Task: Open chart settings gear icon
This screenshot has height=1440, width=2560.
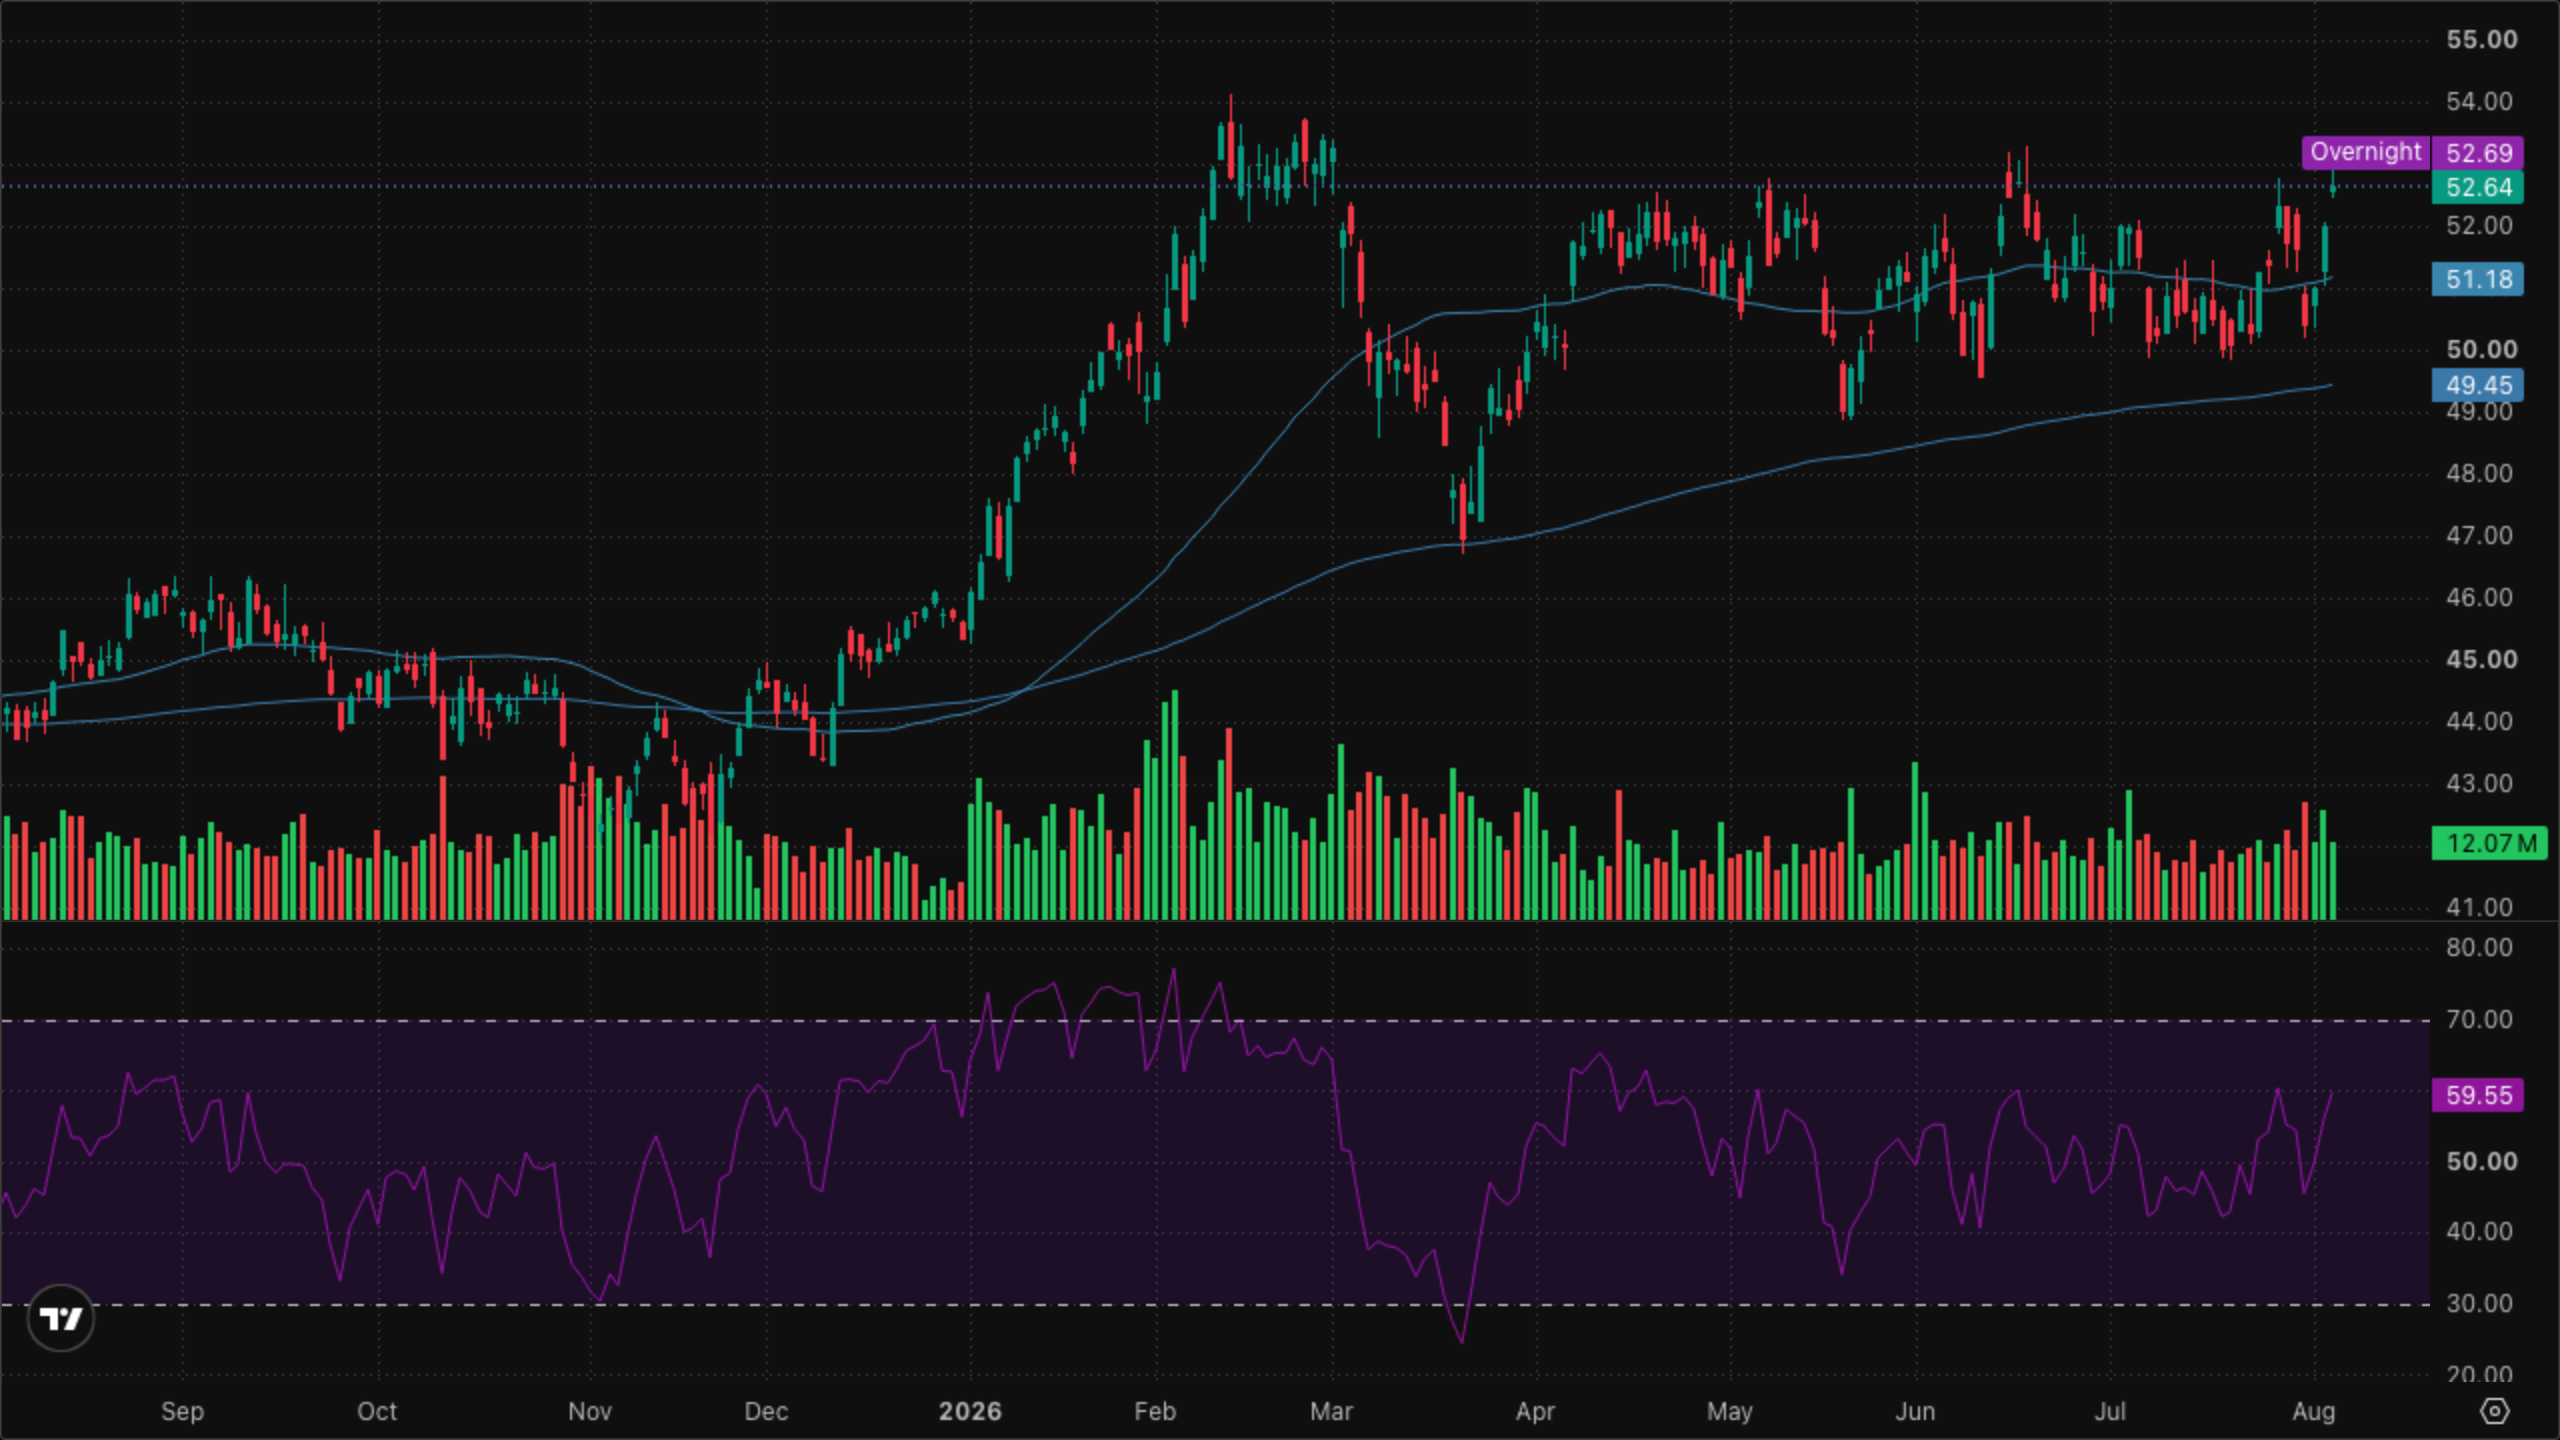Action: [x=2495, y=1411]
